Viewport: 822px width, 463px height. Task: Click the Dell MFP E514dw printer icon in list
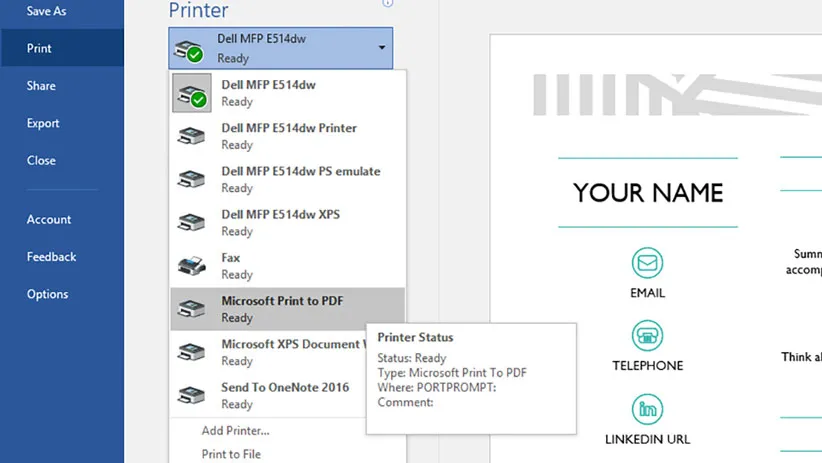coord(191,93)
